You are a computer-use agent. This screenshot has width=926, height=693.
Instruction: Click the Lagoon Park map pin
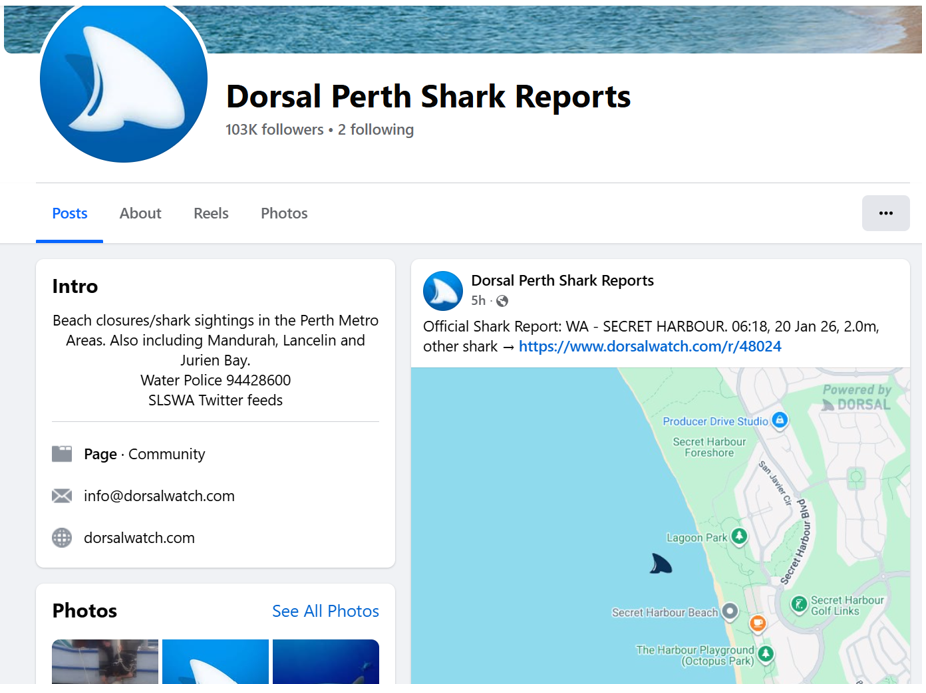(x=739, y=537)
